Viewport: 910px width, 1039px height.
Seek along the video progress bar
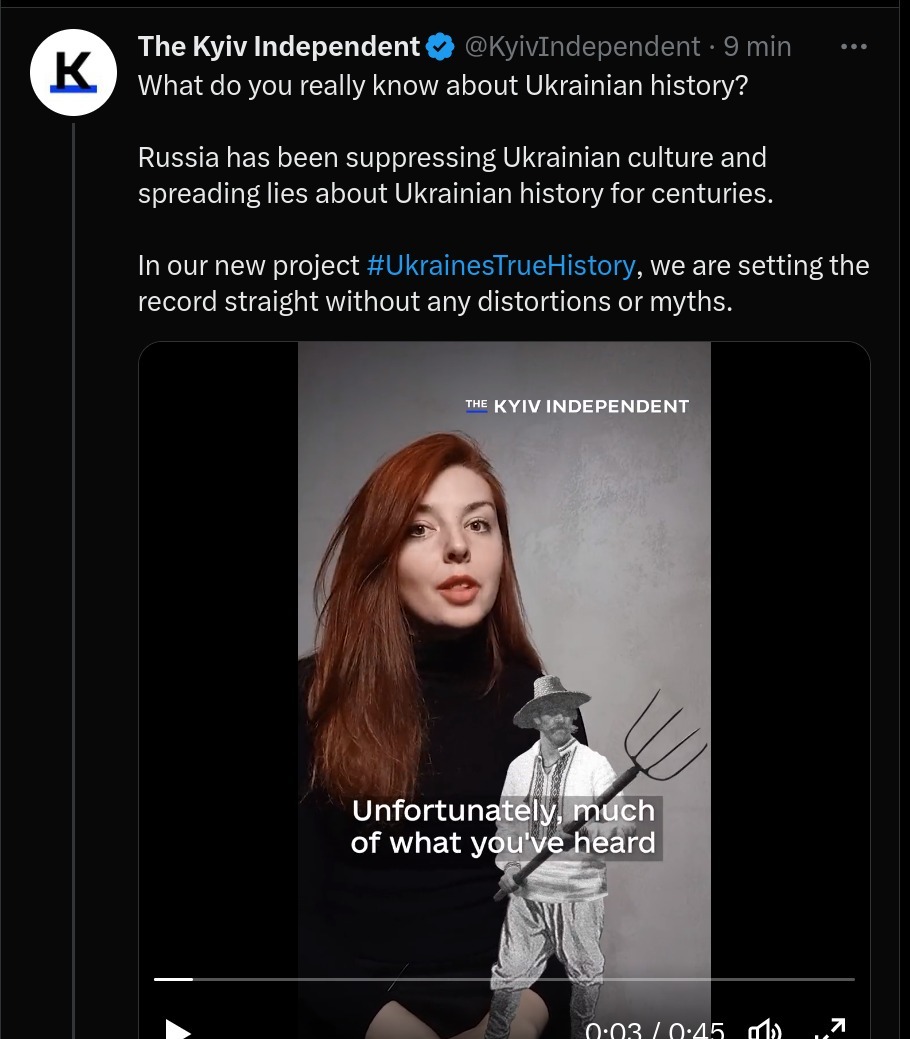click(x=504, y=979)
